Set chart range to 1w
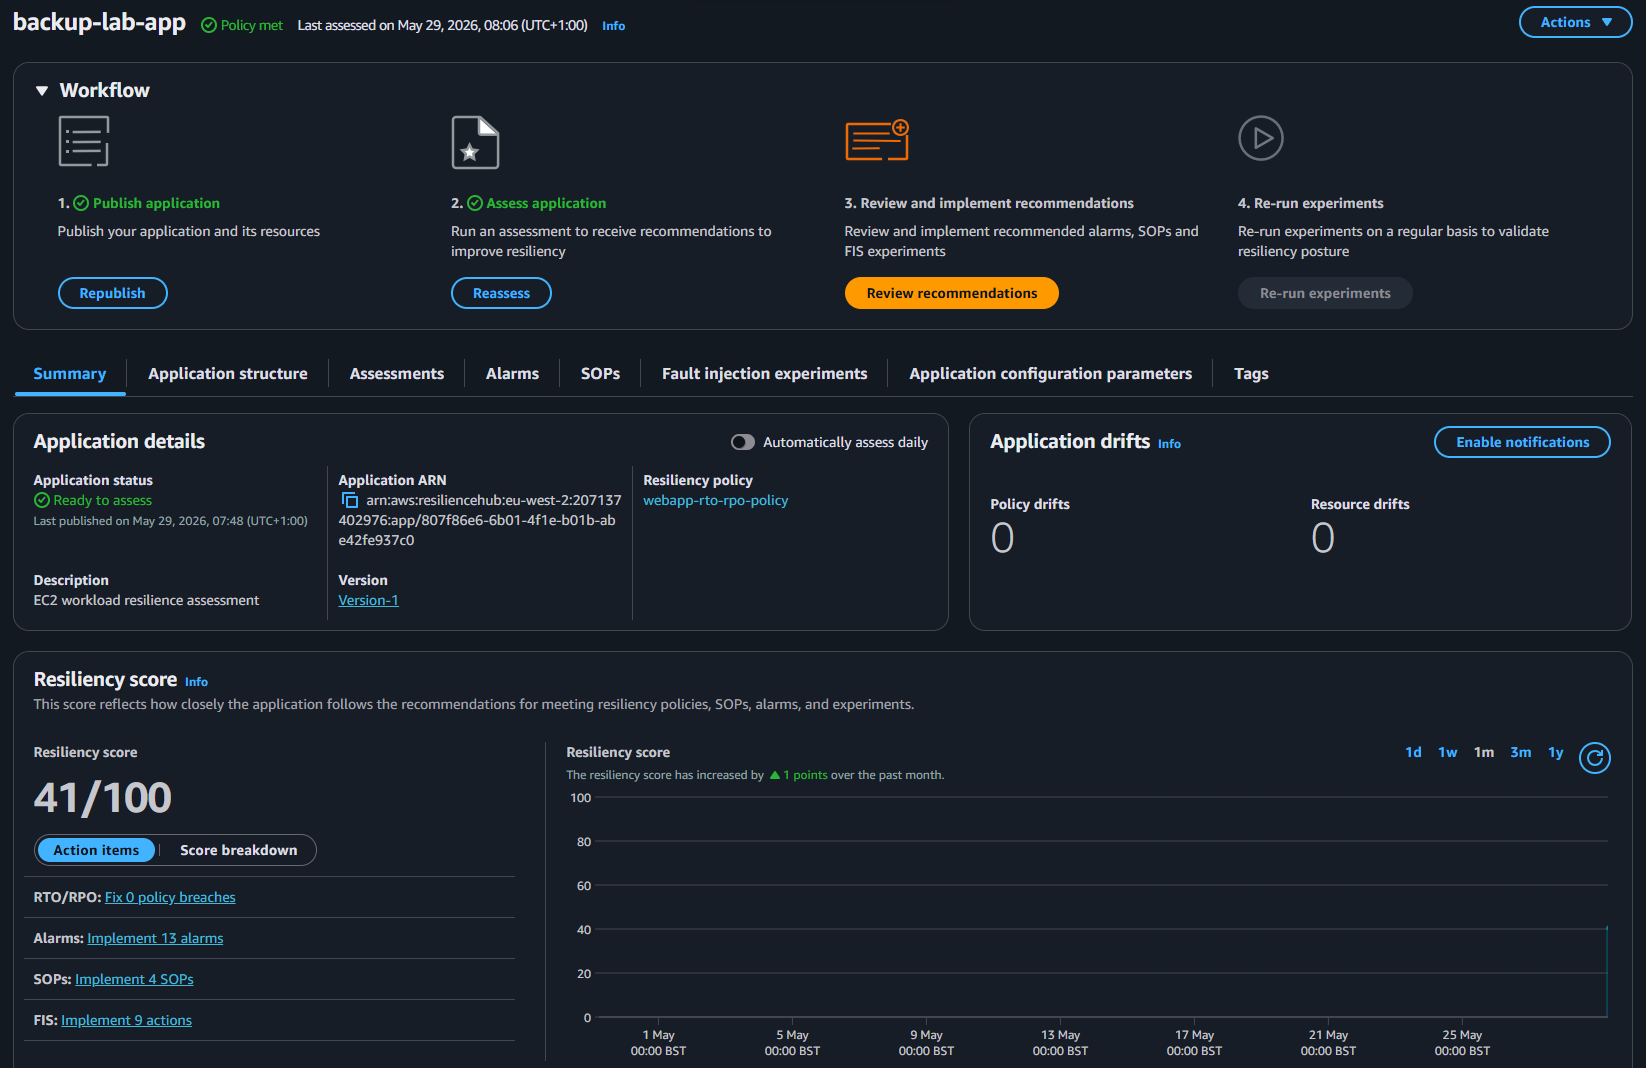Image resolution: width=1646 pixels, height=1068 pixels. 1447,752
